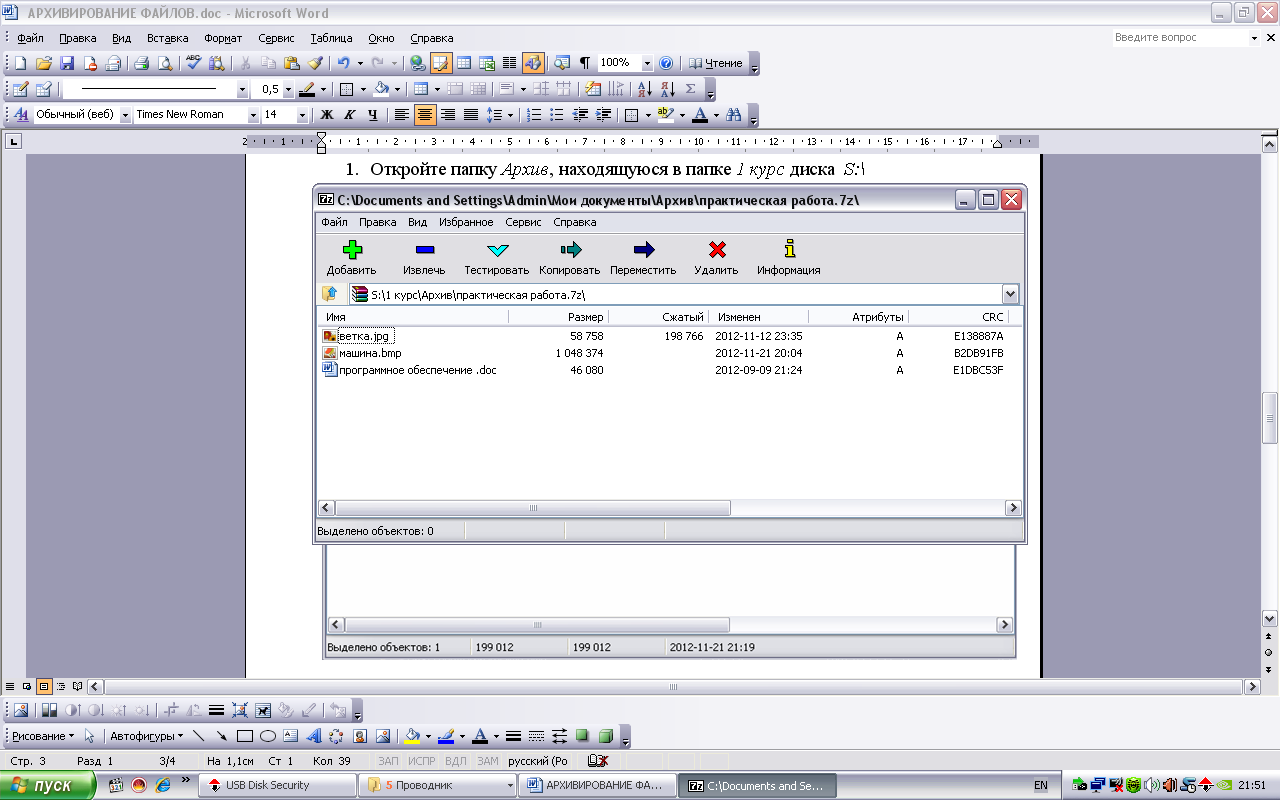Click the пуск Start button

click(47, 785)
